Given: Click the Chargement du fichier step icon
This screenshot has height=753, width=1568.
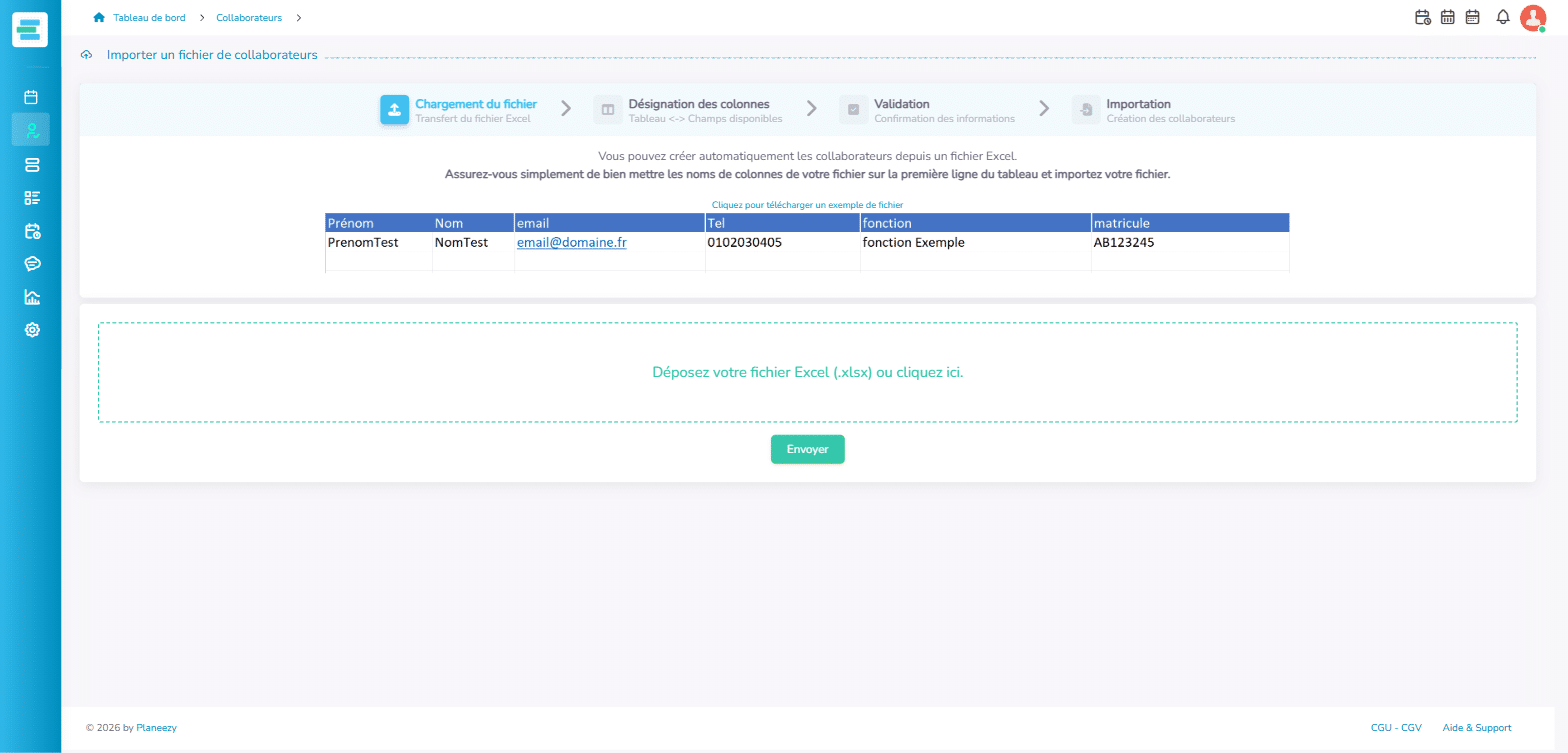Looking at the screenshot, I should 394,110.
